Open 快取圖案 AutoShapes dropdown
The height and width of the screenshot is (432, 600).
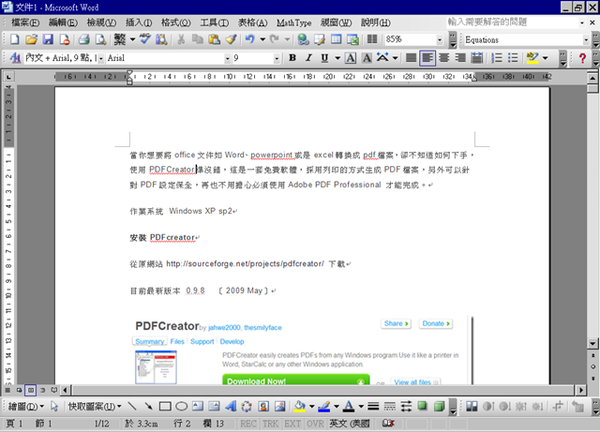(94, 406)
